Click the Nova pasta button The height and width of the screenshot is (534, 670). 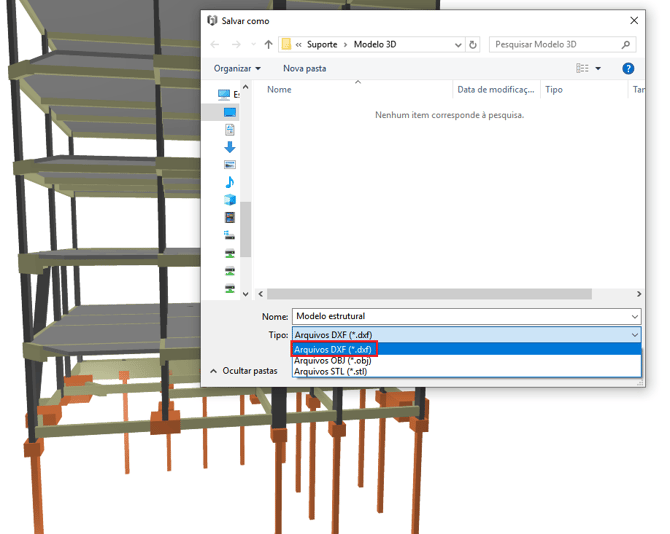click(x=304, y=68)
